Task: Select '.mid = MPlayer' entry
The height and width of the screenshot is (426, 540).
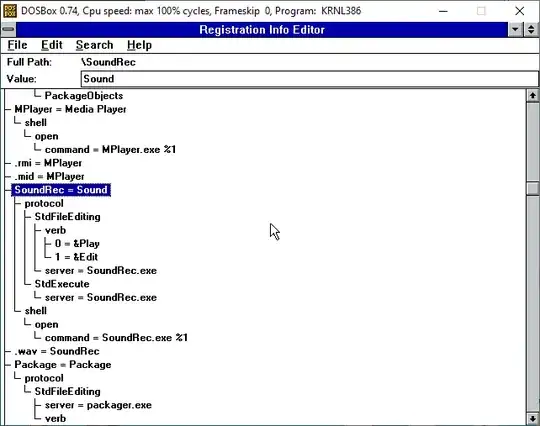Action: [49, 176]
